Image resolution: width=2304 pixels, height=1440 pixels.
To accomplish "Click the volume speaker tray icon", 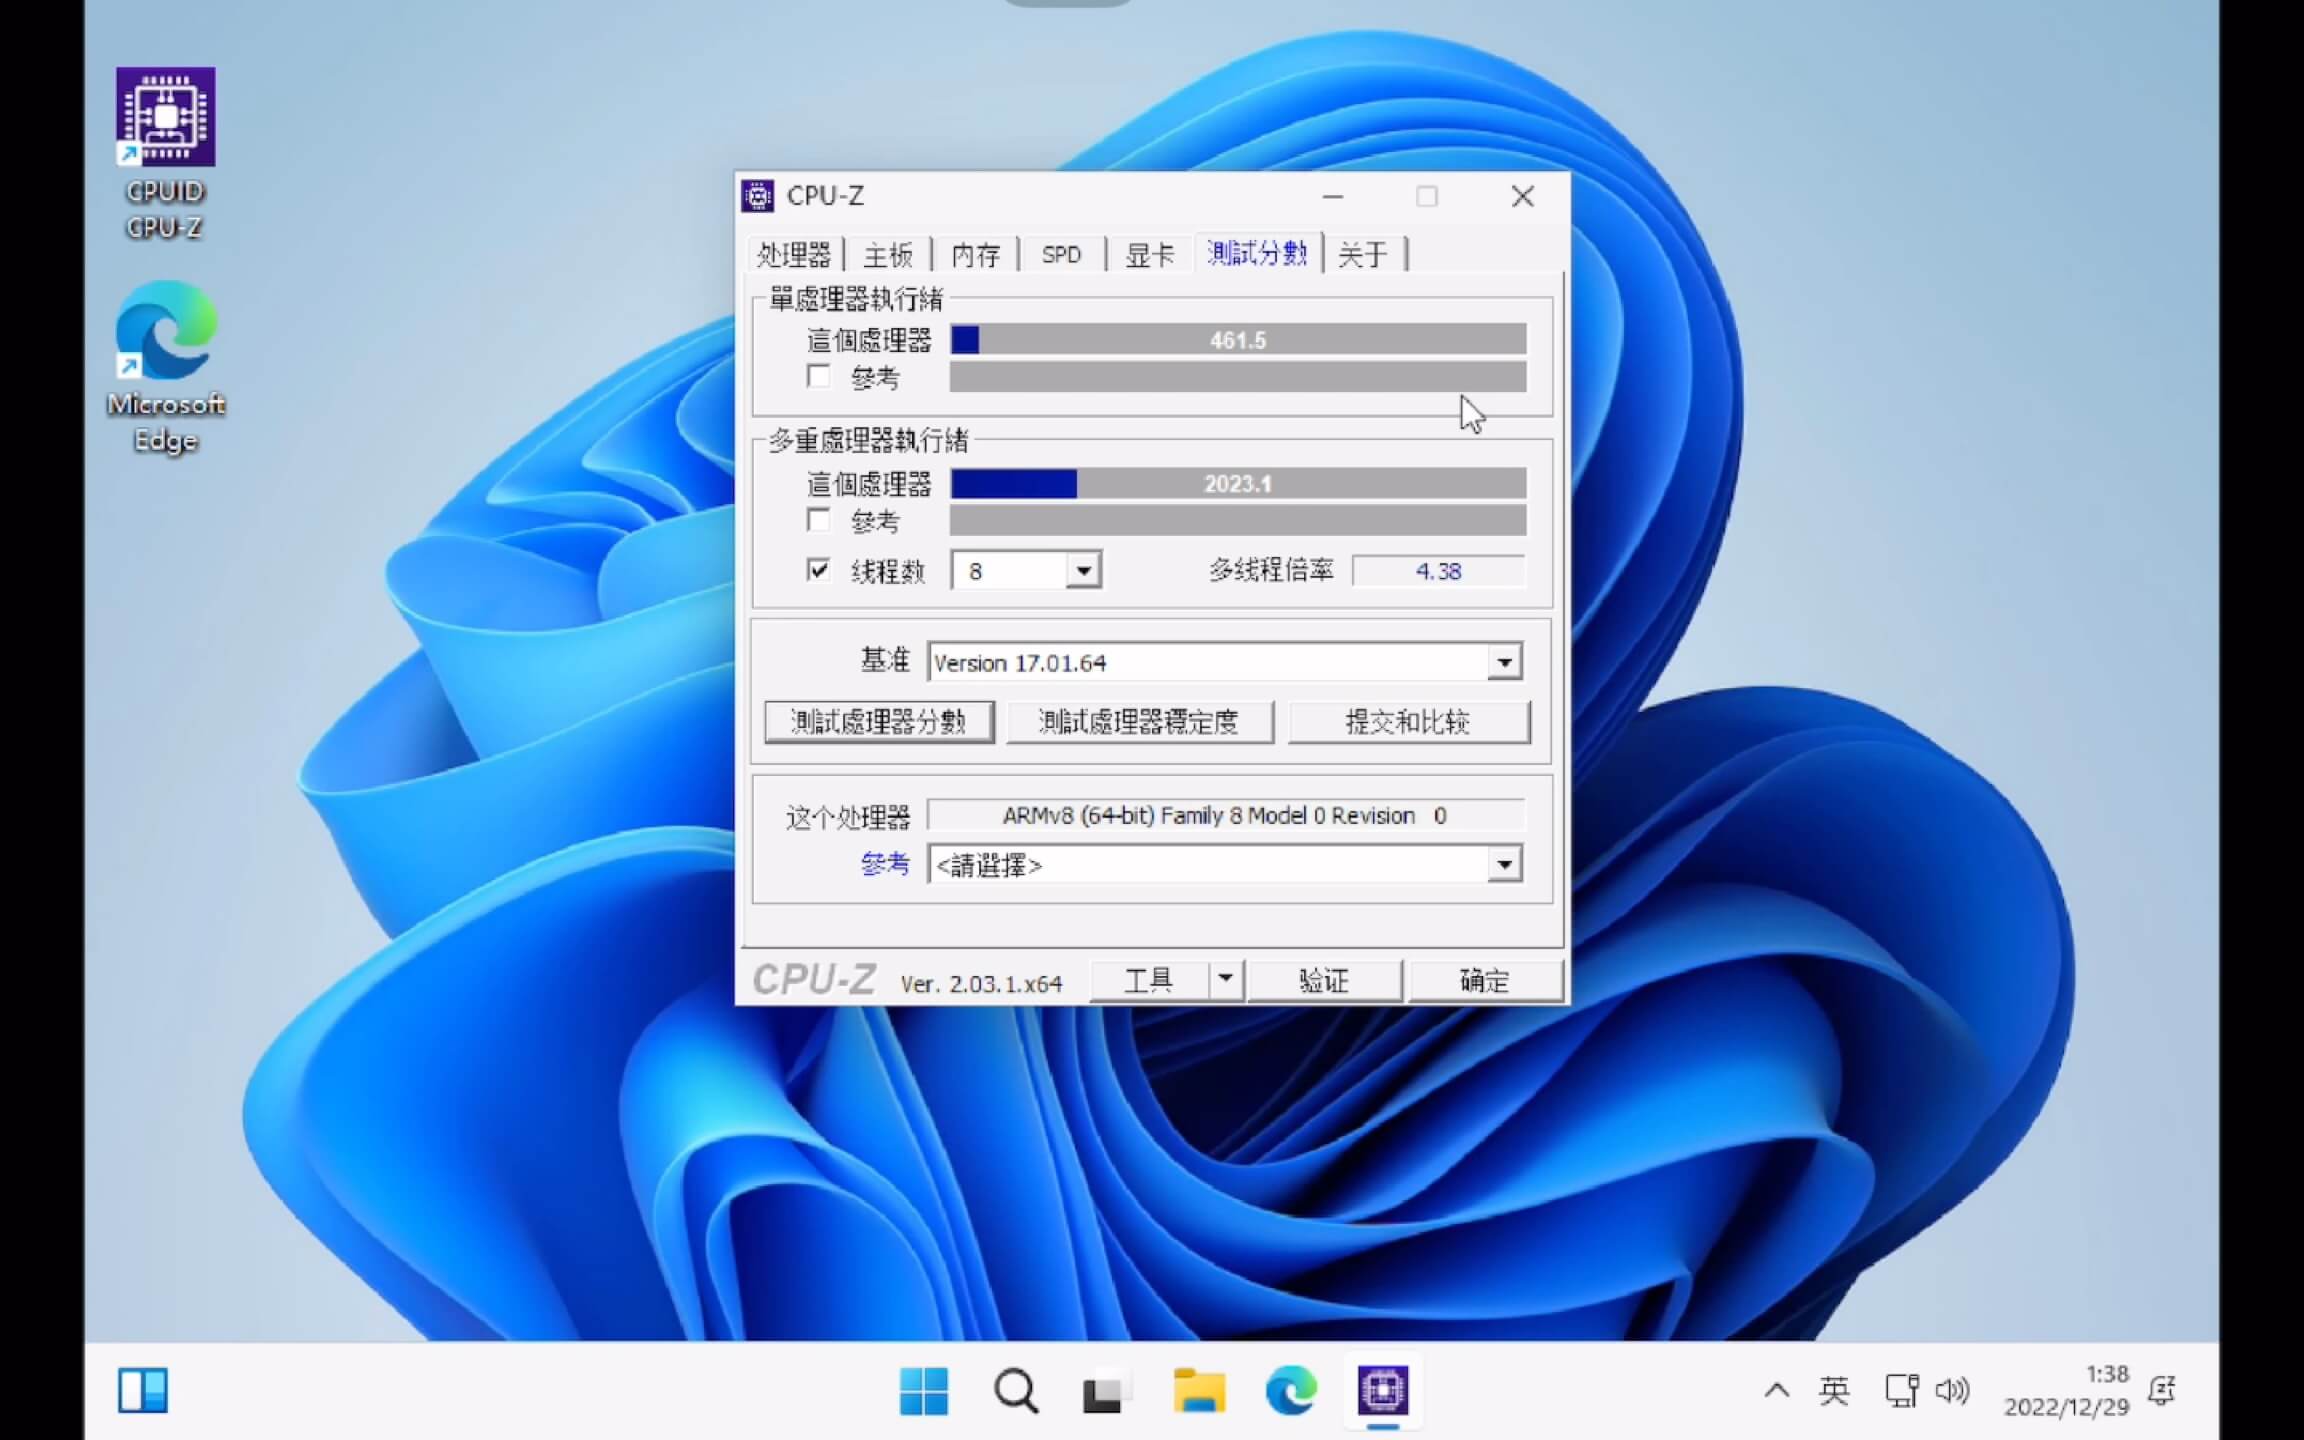I will pyautogui.click(x=1951, y=1391).
